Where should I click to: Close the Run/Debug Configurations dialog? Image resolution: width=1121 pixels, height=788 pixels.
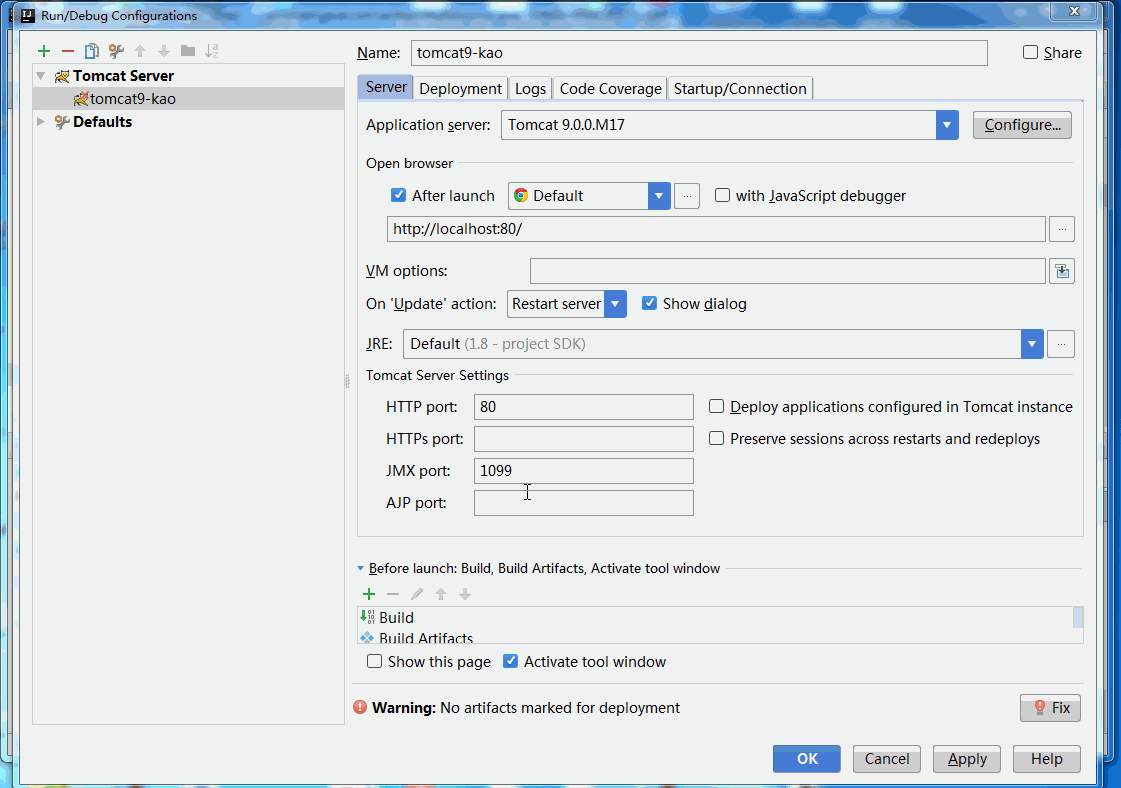click(x=1074, y=11)
